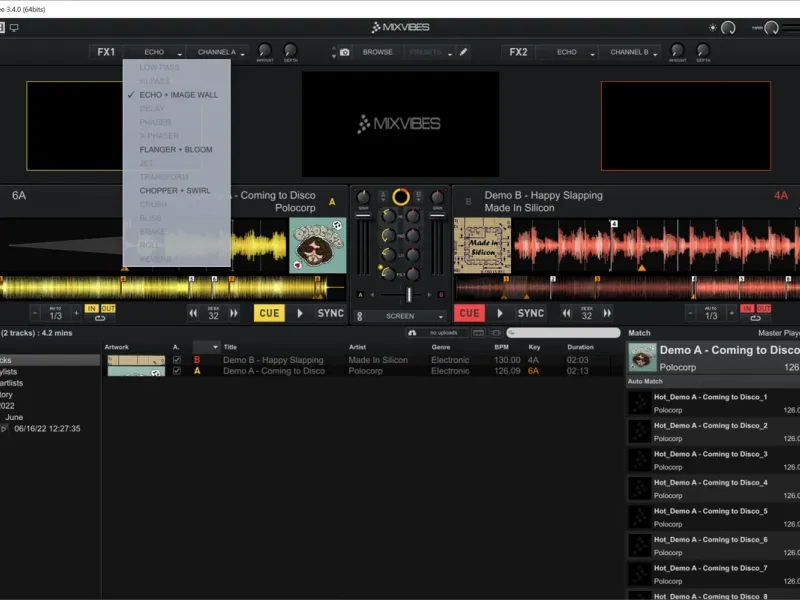Toggle mixer channel A button above EQ
Viewport: 800px width, 600px height.
pyautogui.click(x=383, y=195)
